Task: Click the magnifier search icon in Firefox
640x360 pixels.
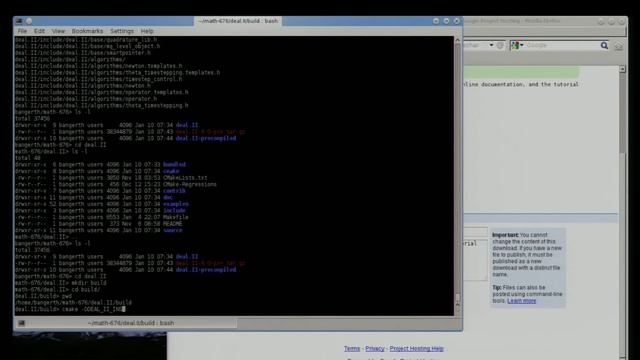Action: pyautogui.click(x=604, y=45)
